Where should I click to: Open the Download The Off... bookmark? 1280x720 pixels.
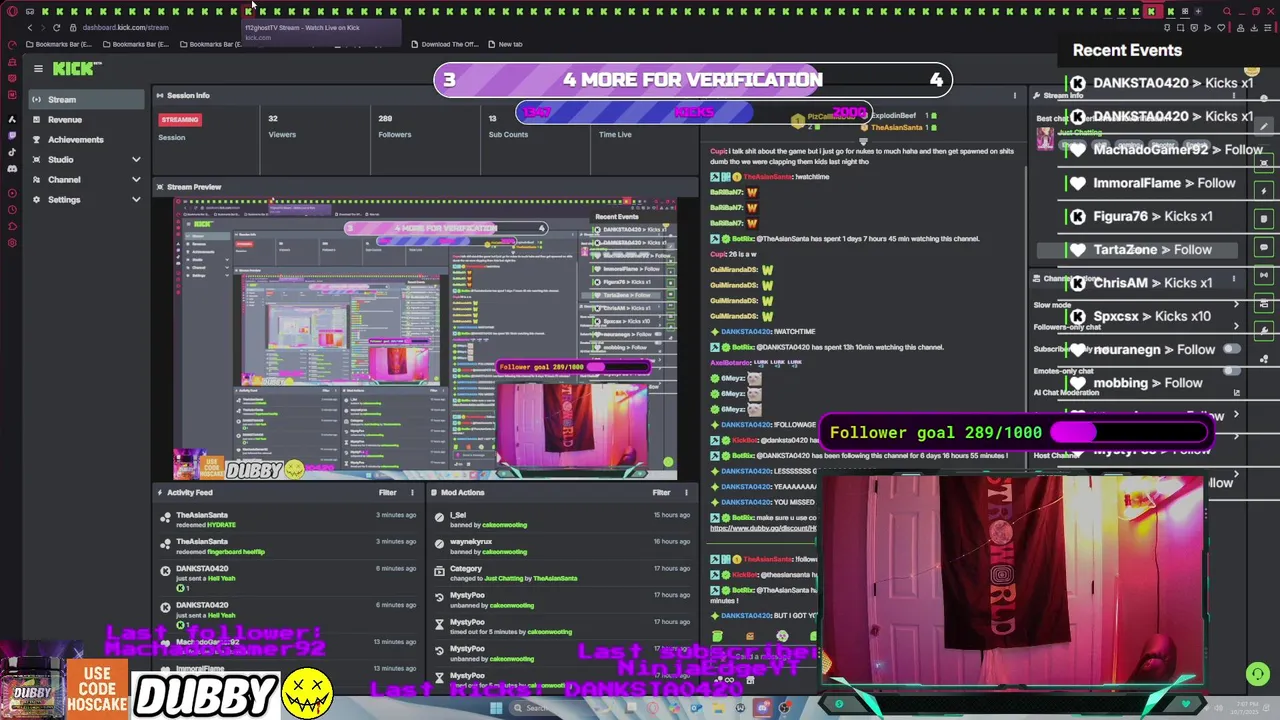click(444, 44)
